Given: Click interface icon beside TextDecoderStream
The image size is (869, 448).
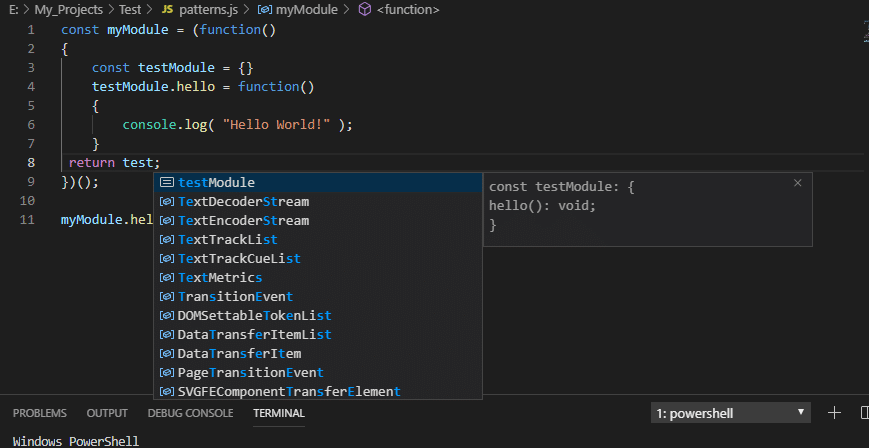Looking at the screenshot, I should (167, 201).
